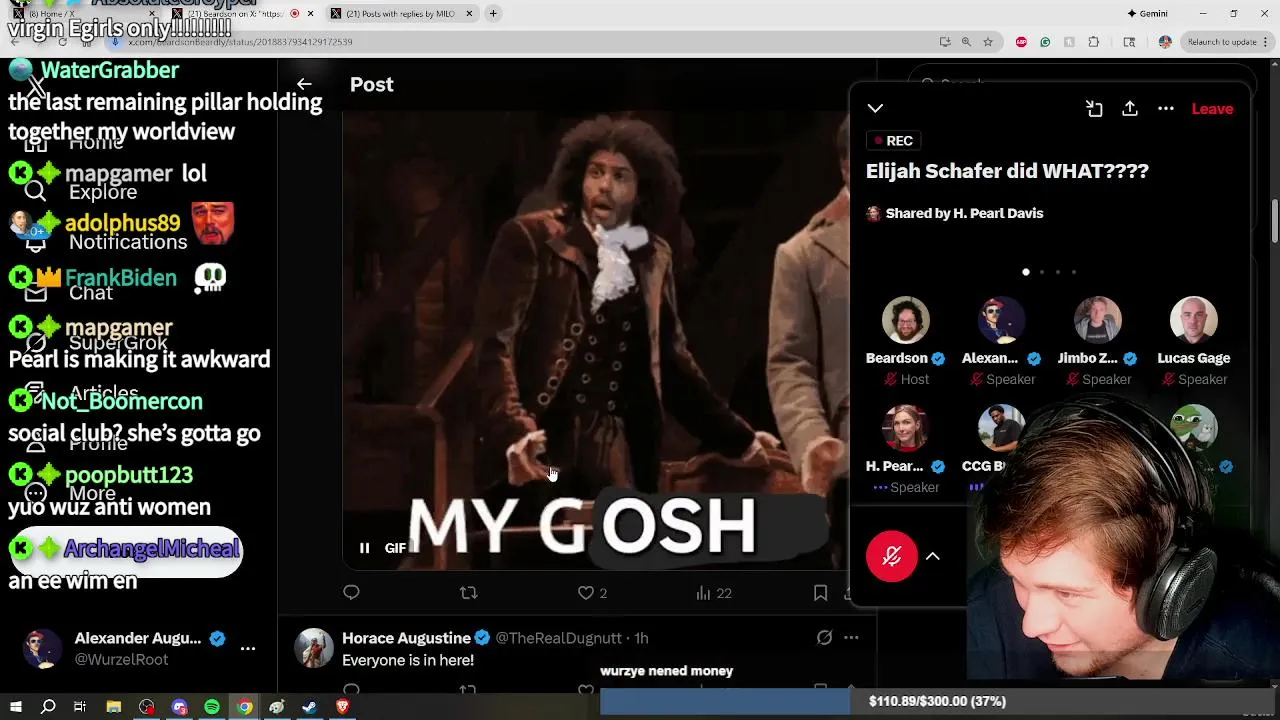Image resolution: width=1280 pixels, height=720 pixels.
Task: Unmute the red microphone button
Action: pos(892,556)
